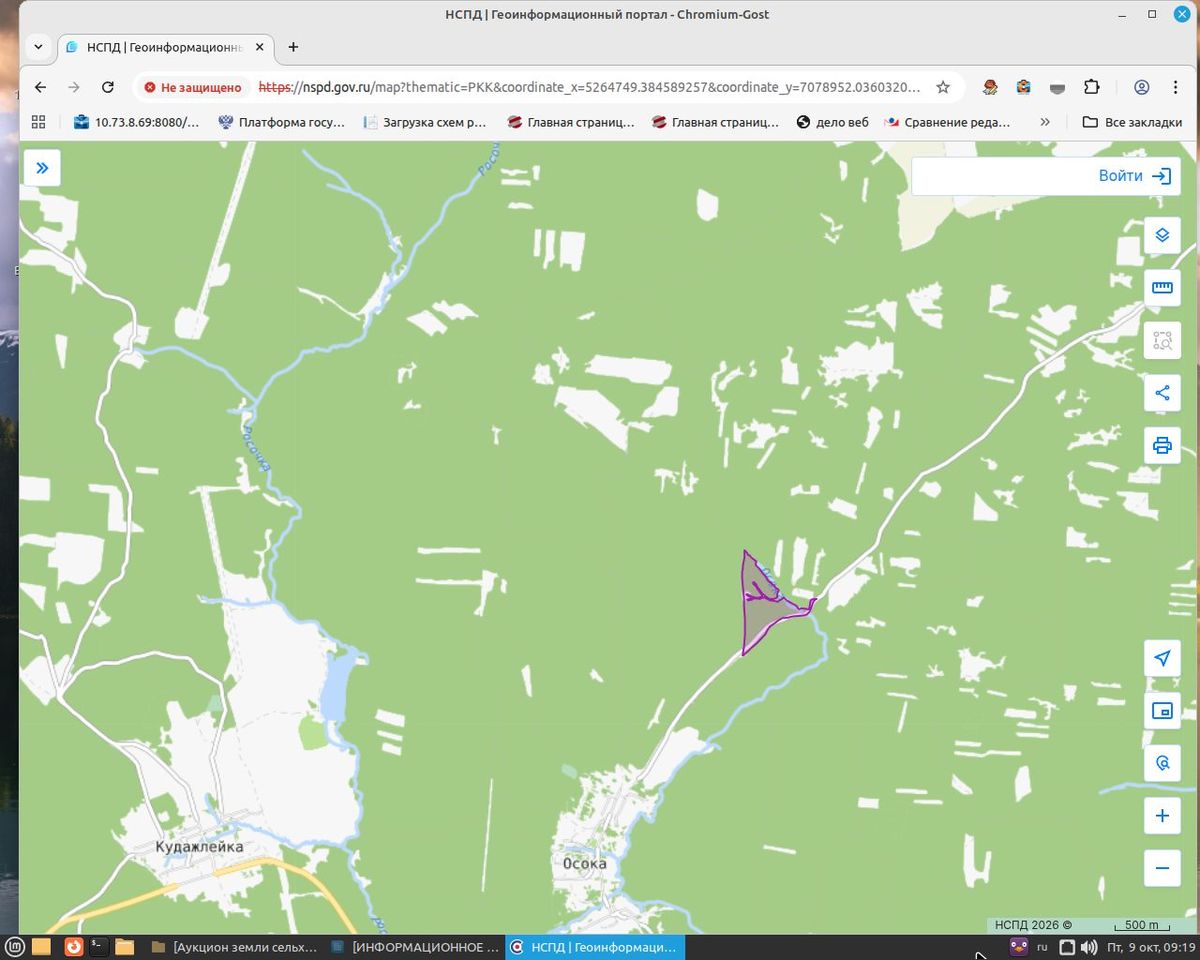Switch to the 'ИНФОРМАЦИОННОЕ' taskbar window

pyautogui.click(x=414, y=947)
